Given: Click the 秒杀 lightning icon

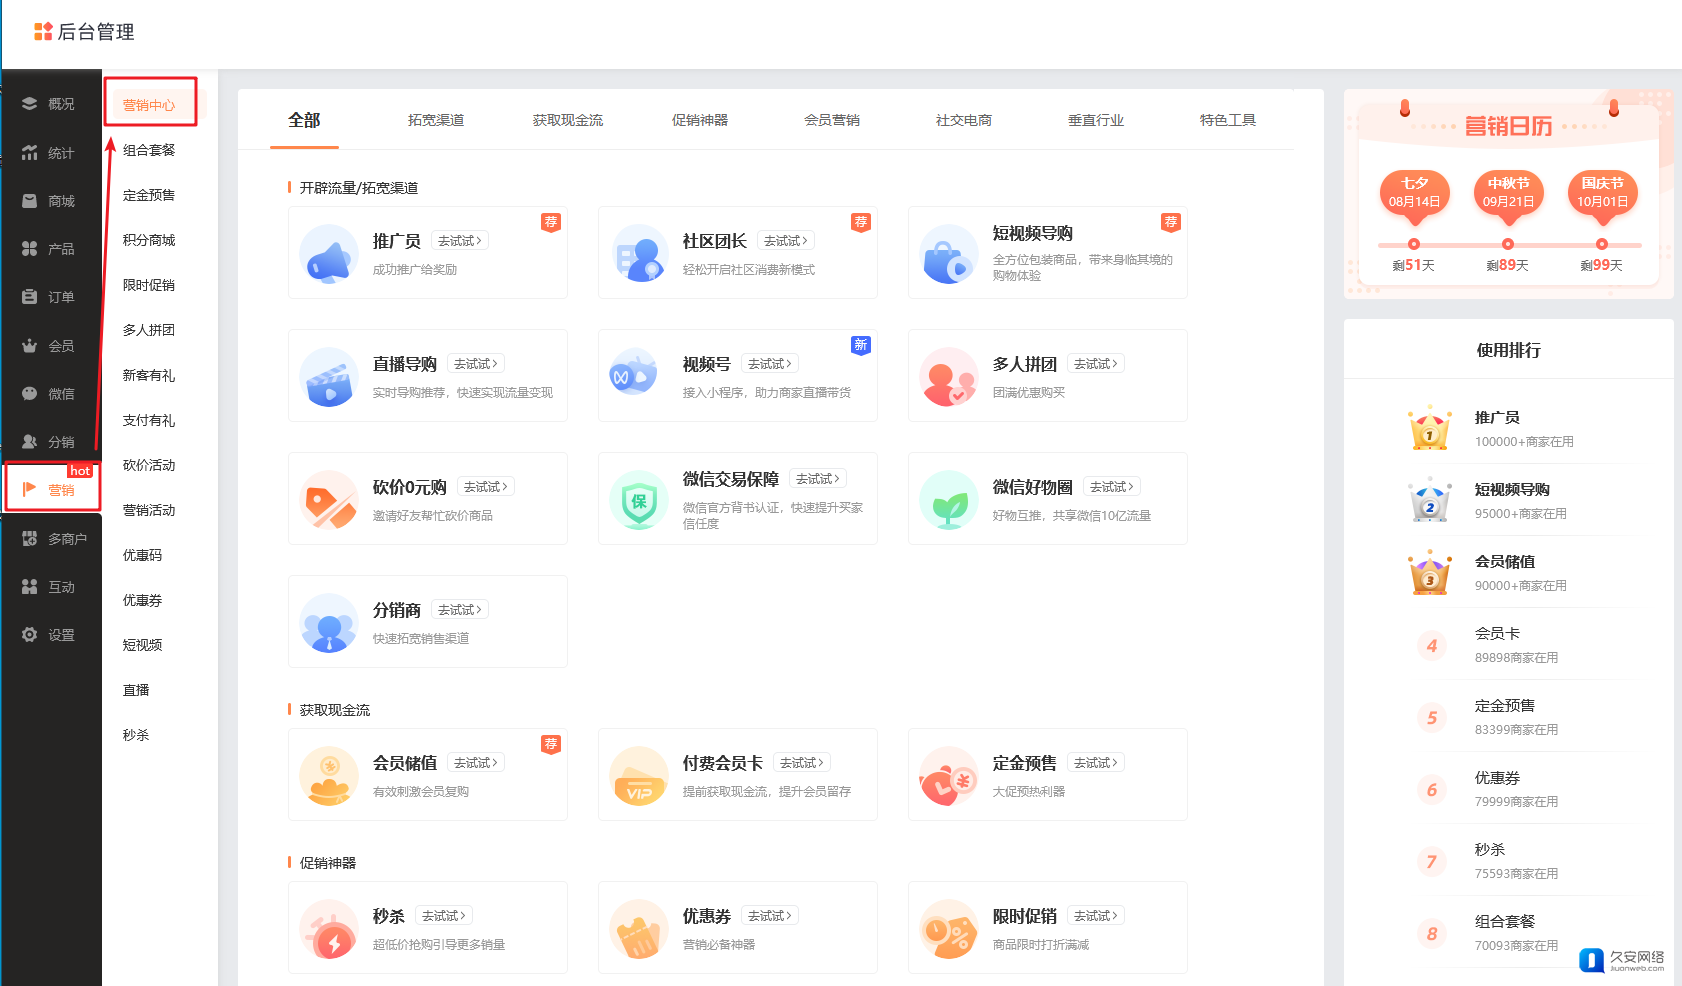Looking at the screenshot, I should click(x=329, y=929).
